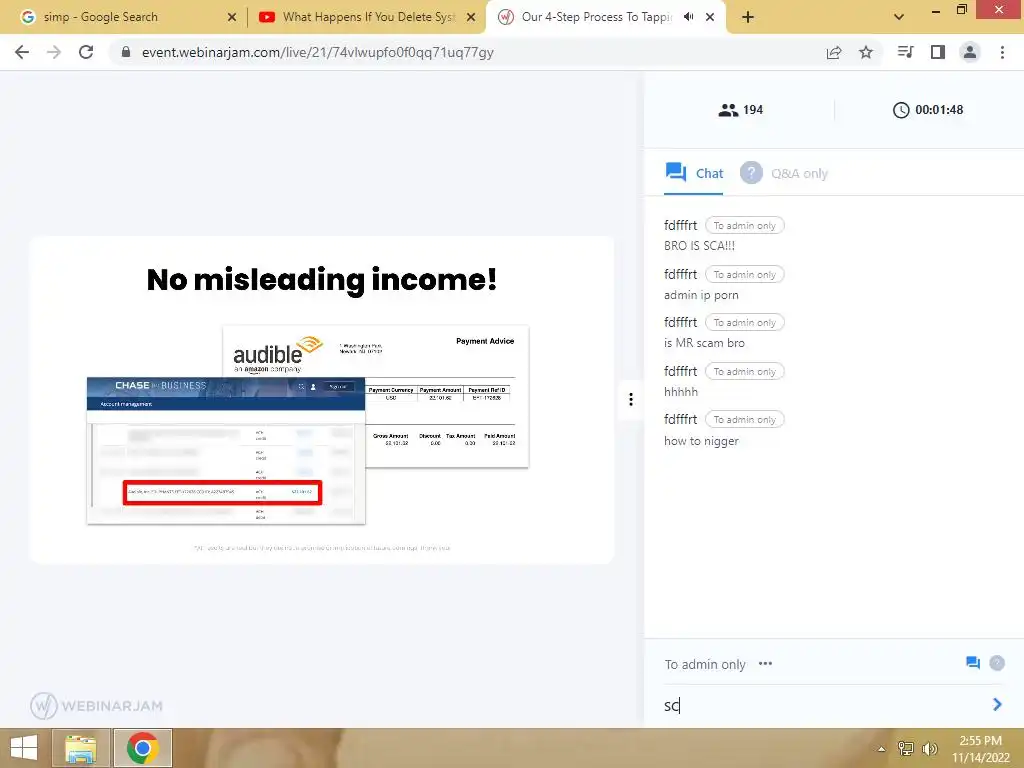The height and width of the screenshot is (768, 1024).
Task: Click the browser forward arrow
Action: pyautogui.click(x=54, y=52)
